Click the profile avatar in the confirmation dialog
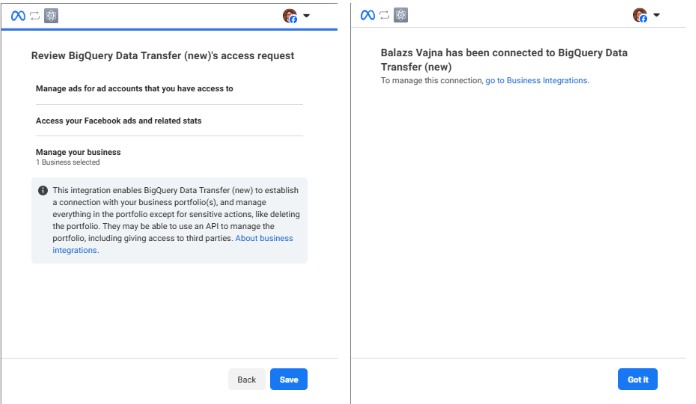Screen dimensions: 696x404 pos(640,15)
